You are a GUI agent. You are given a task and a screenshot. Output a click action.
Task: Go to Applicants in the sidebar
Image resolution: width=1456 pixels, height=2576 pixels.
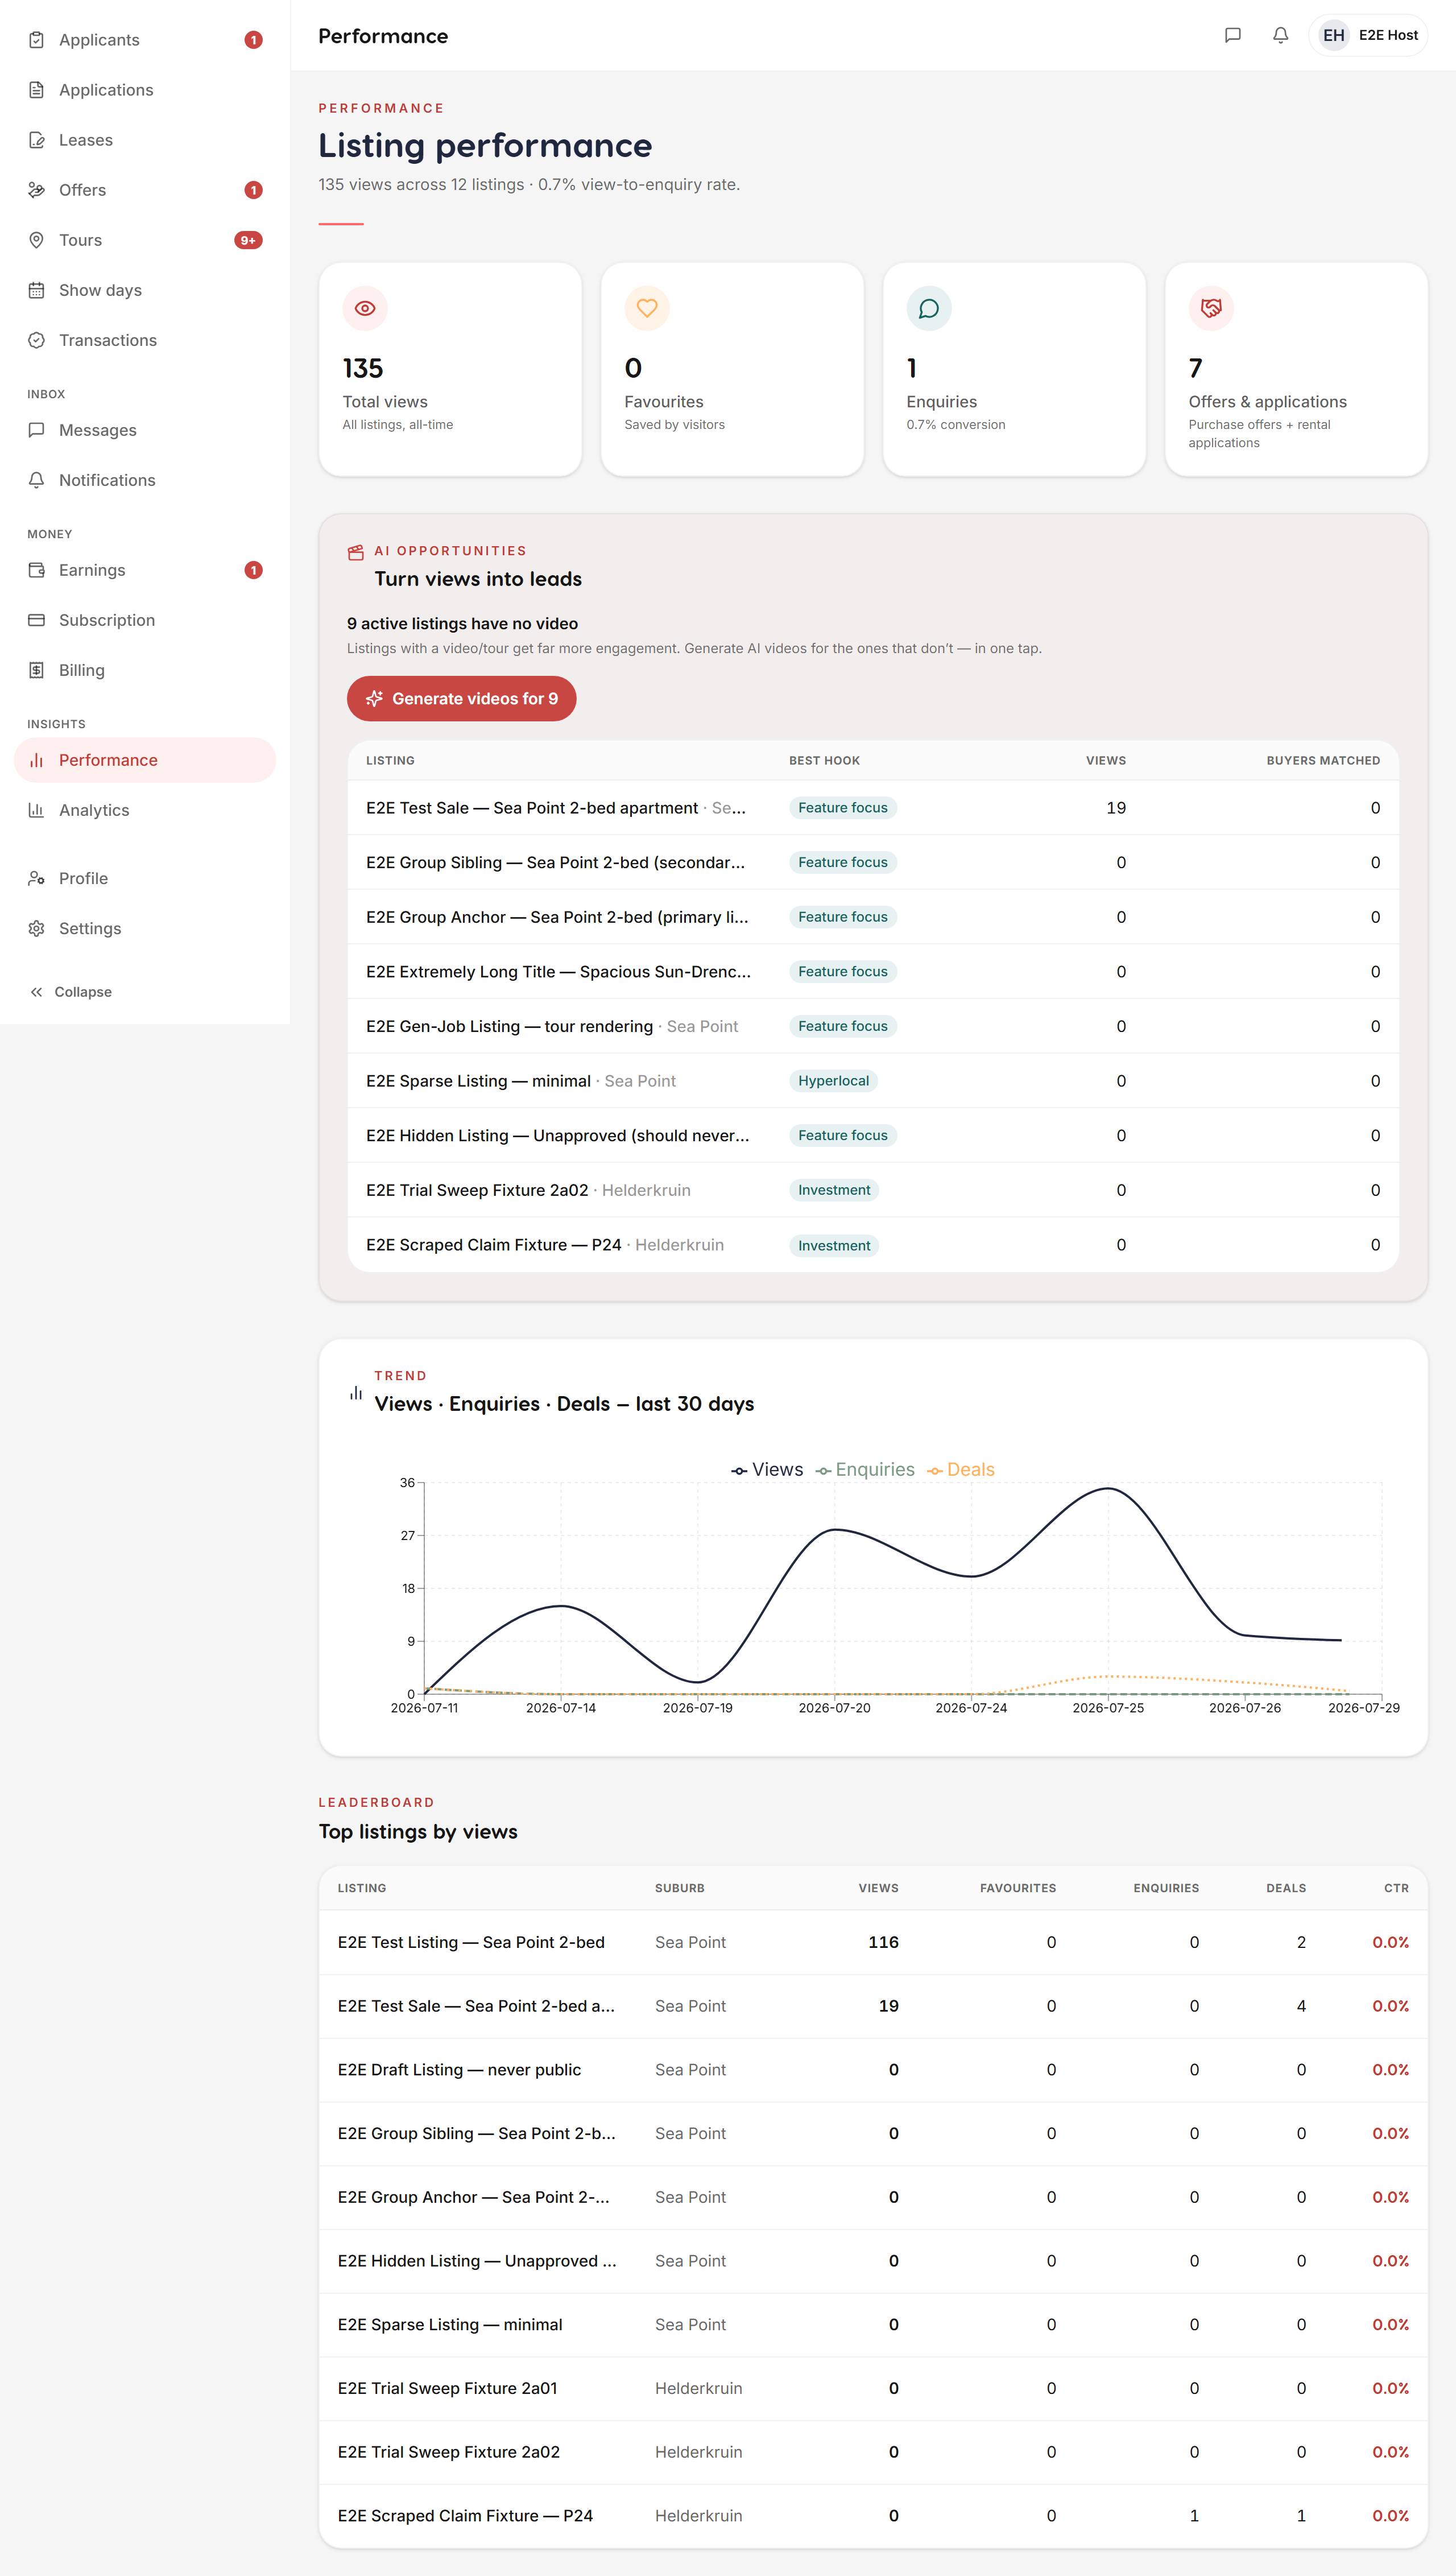[x=145, y=40]
